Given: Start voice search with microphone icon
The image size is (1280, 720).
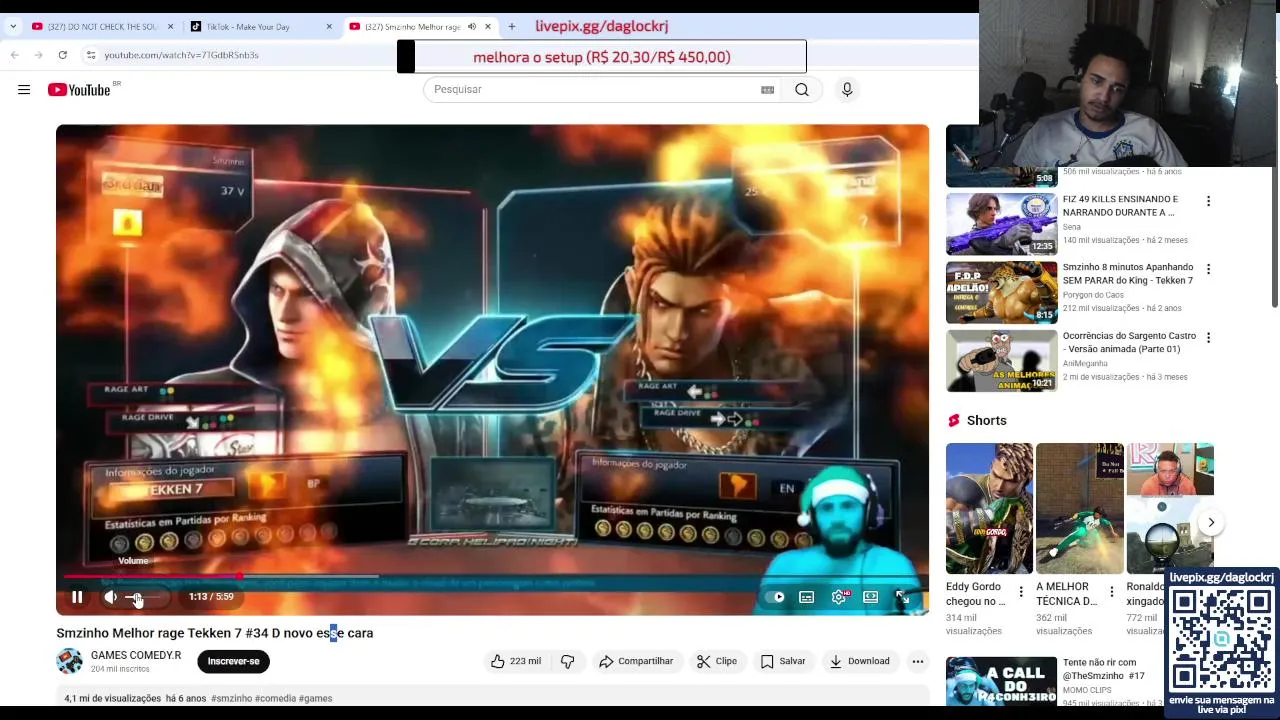Looking at the screenshot, I should click(x=847, y=90).
